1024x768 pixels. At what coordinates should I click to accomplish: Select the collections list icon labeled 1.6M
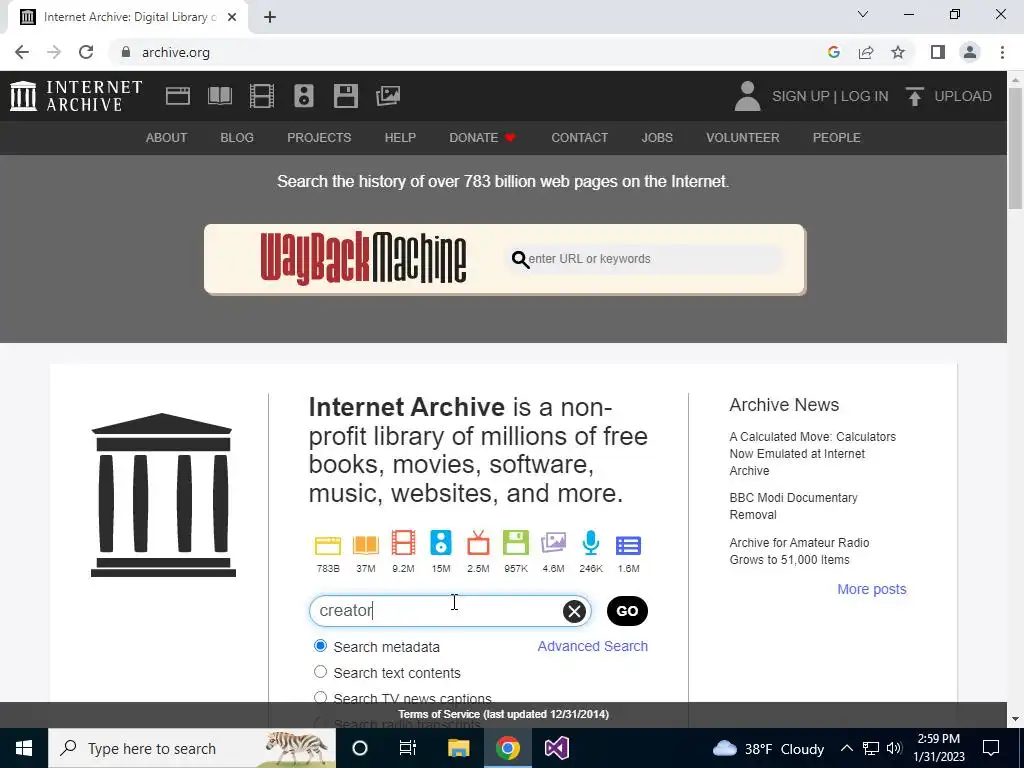[628, 545]
